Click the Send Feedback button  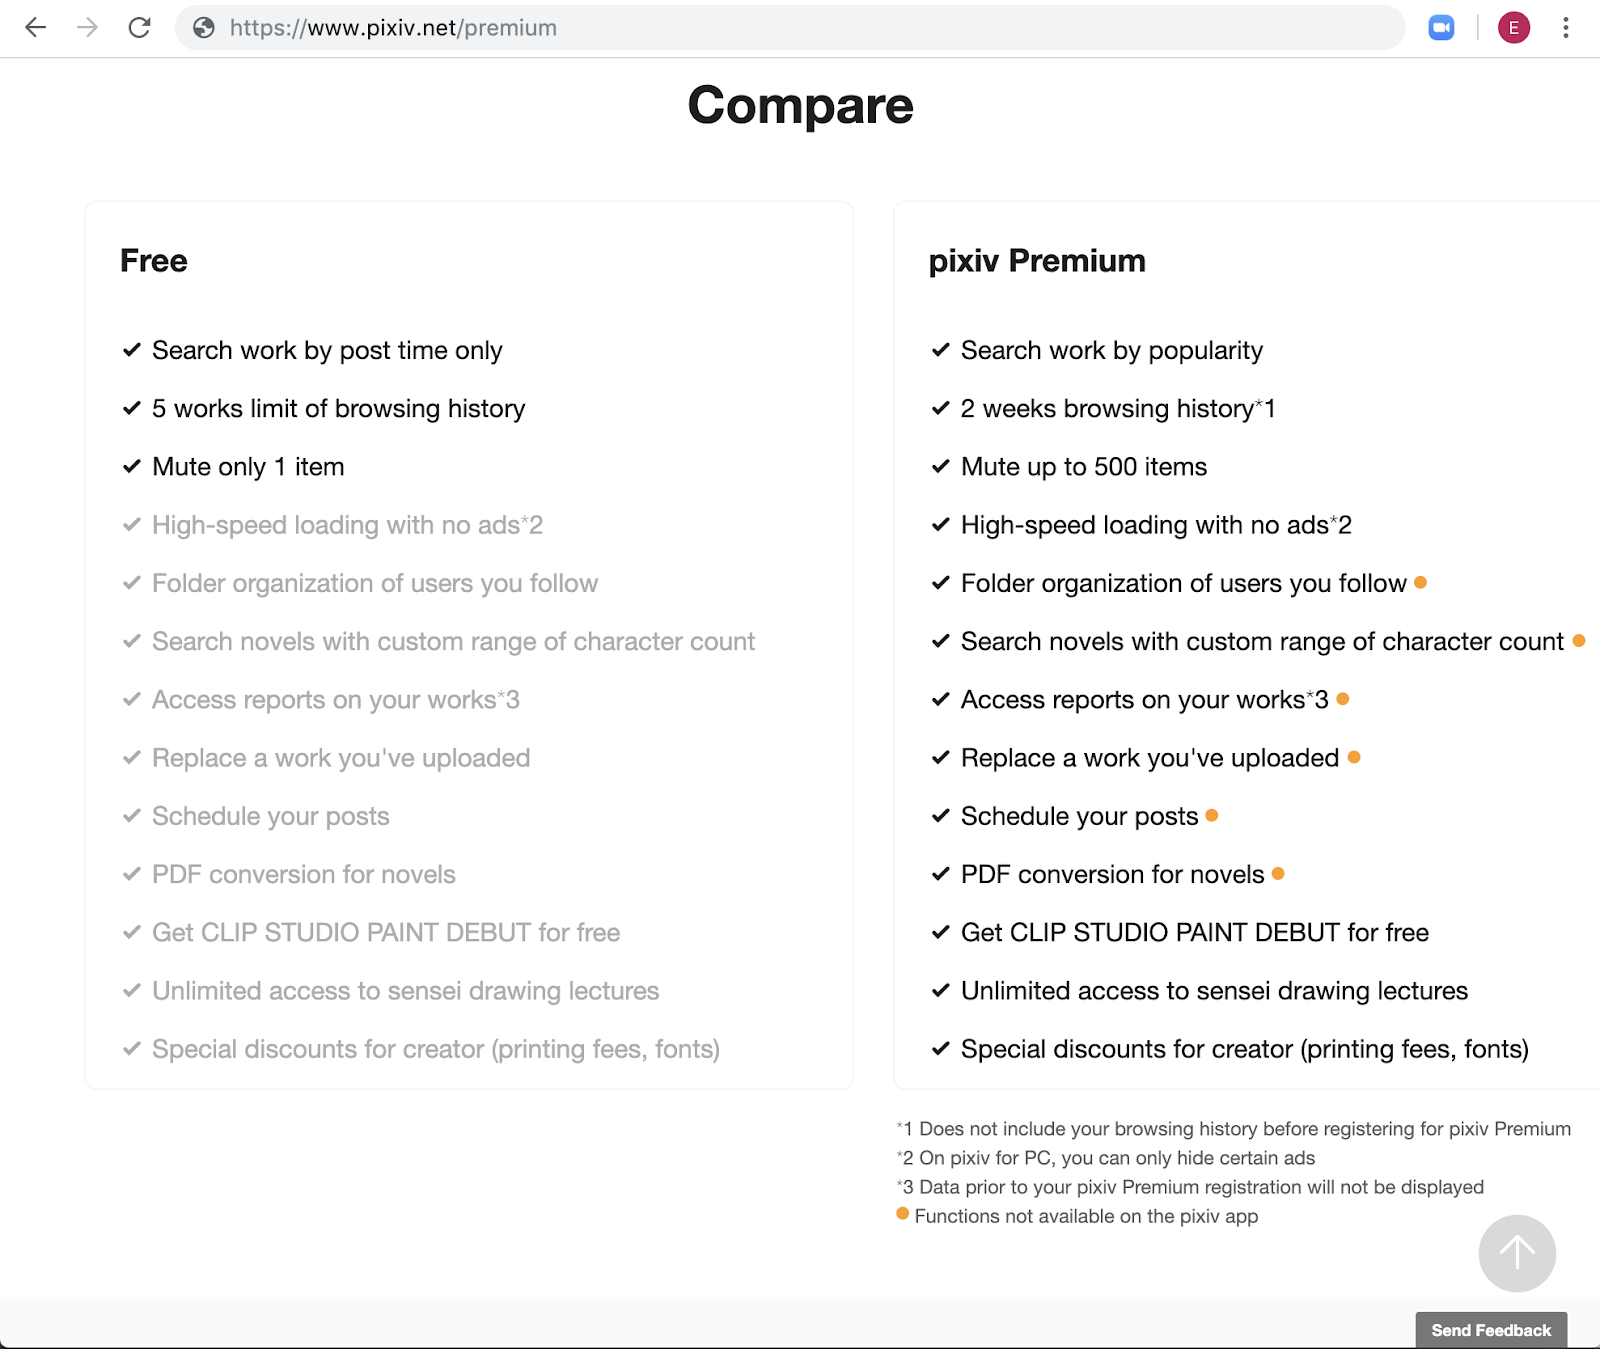tap(1490, 1330)
